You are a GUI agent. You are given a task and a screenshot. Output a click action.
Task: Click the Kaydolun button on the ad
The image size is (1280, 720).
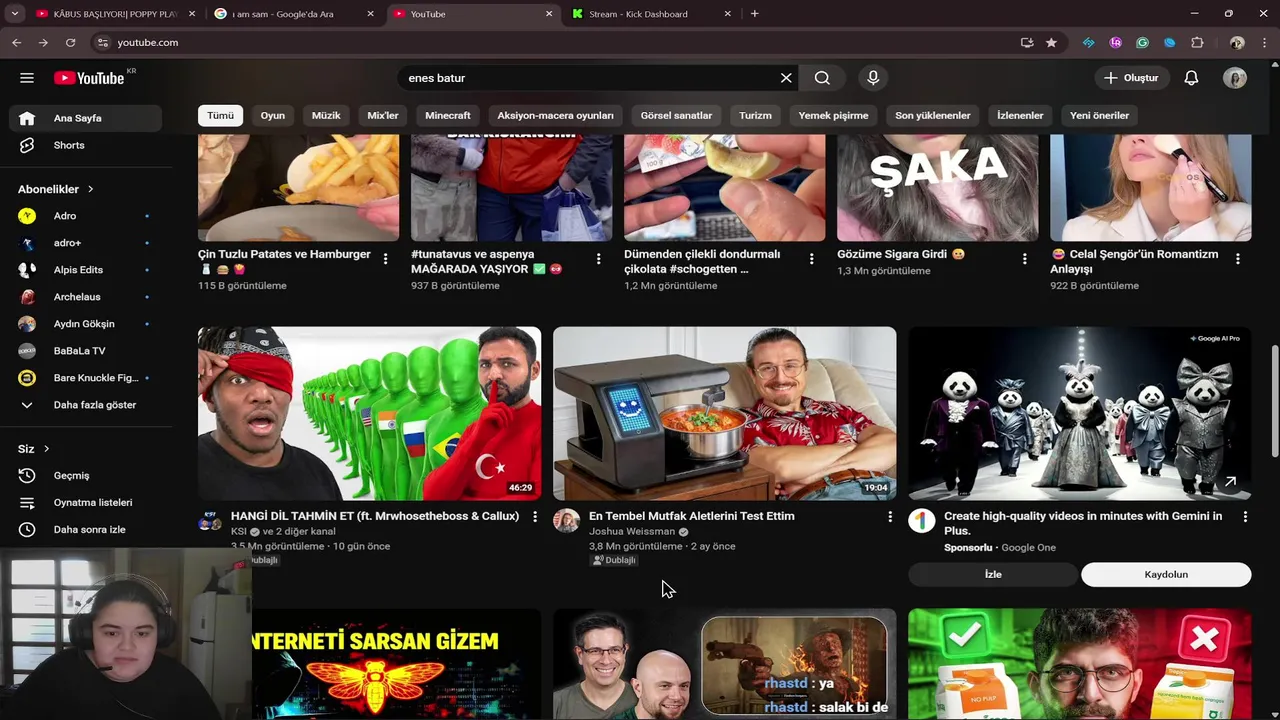click(1166, 574)
